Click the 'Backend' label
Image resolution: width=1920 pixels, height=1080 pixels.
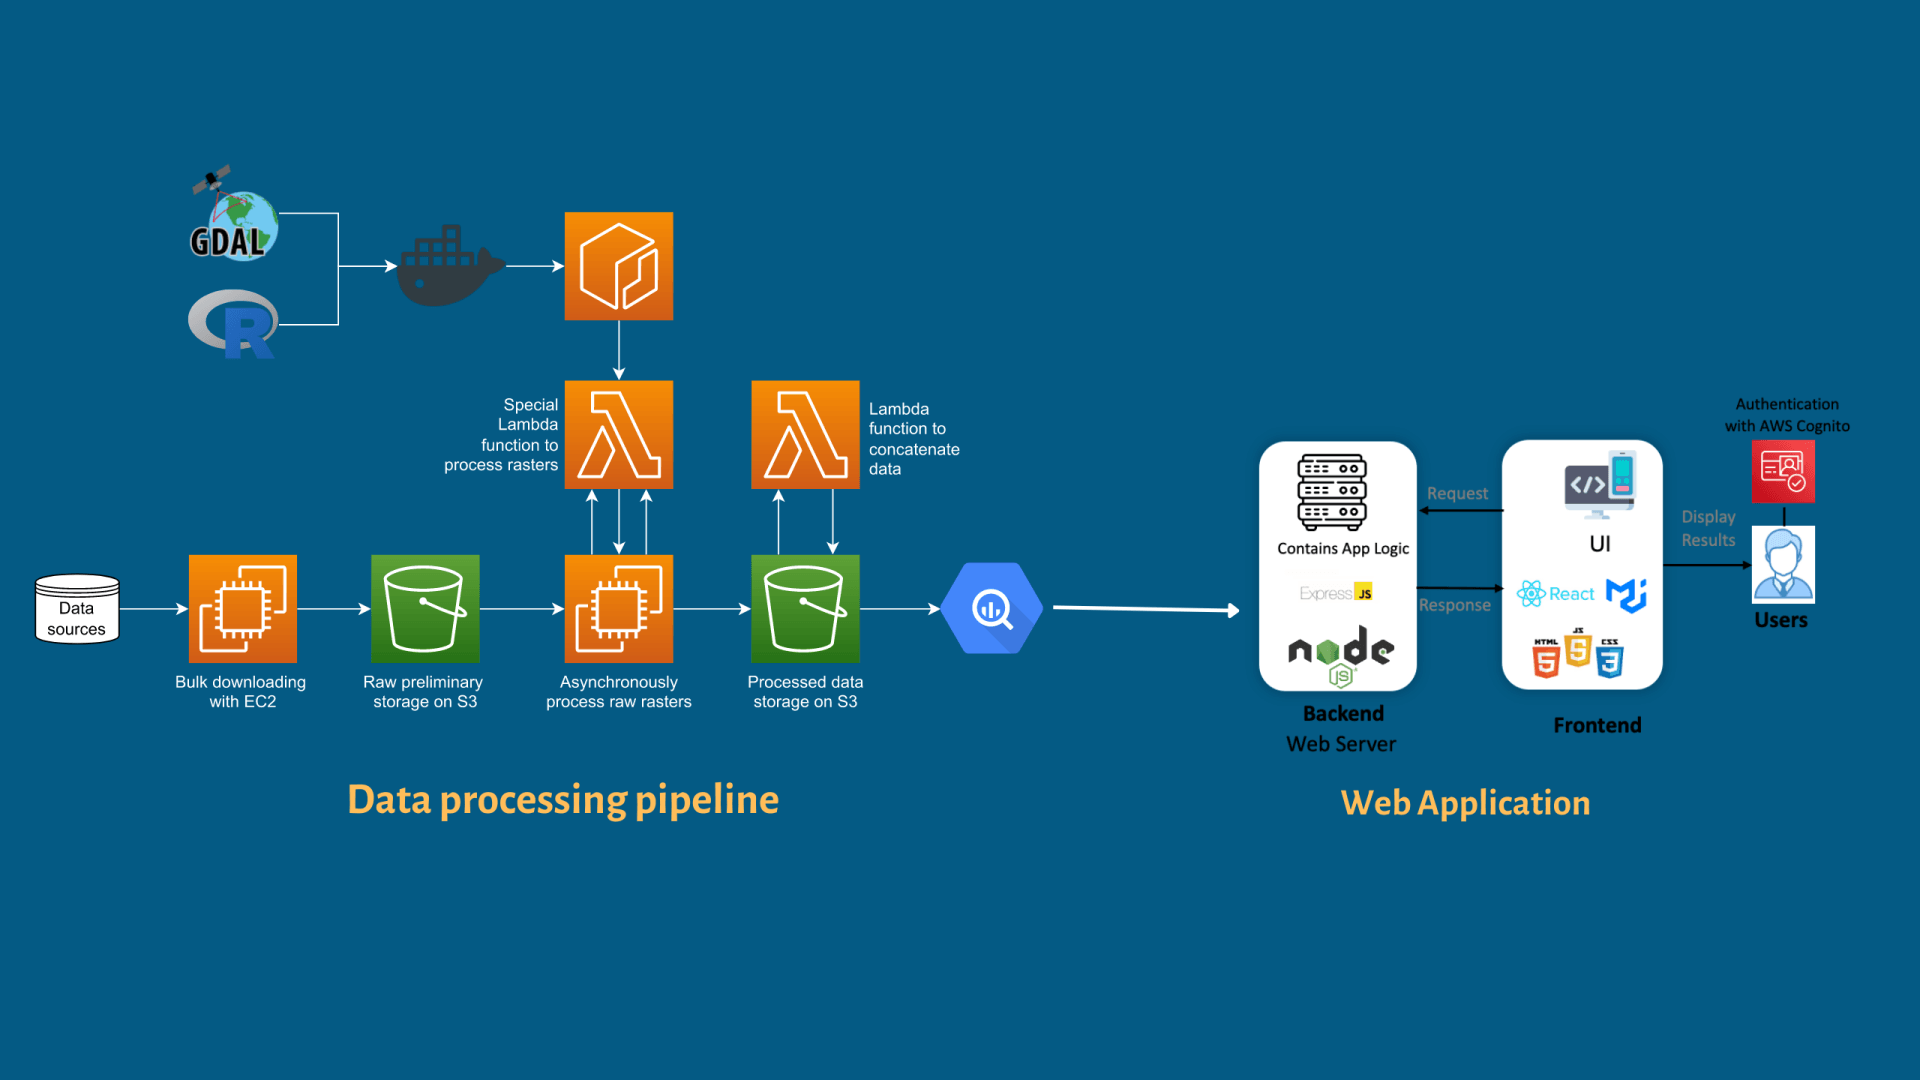point(1343,714)
